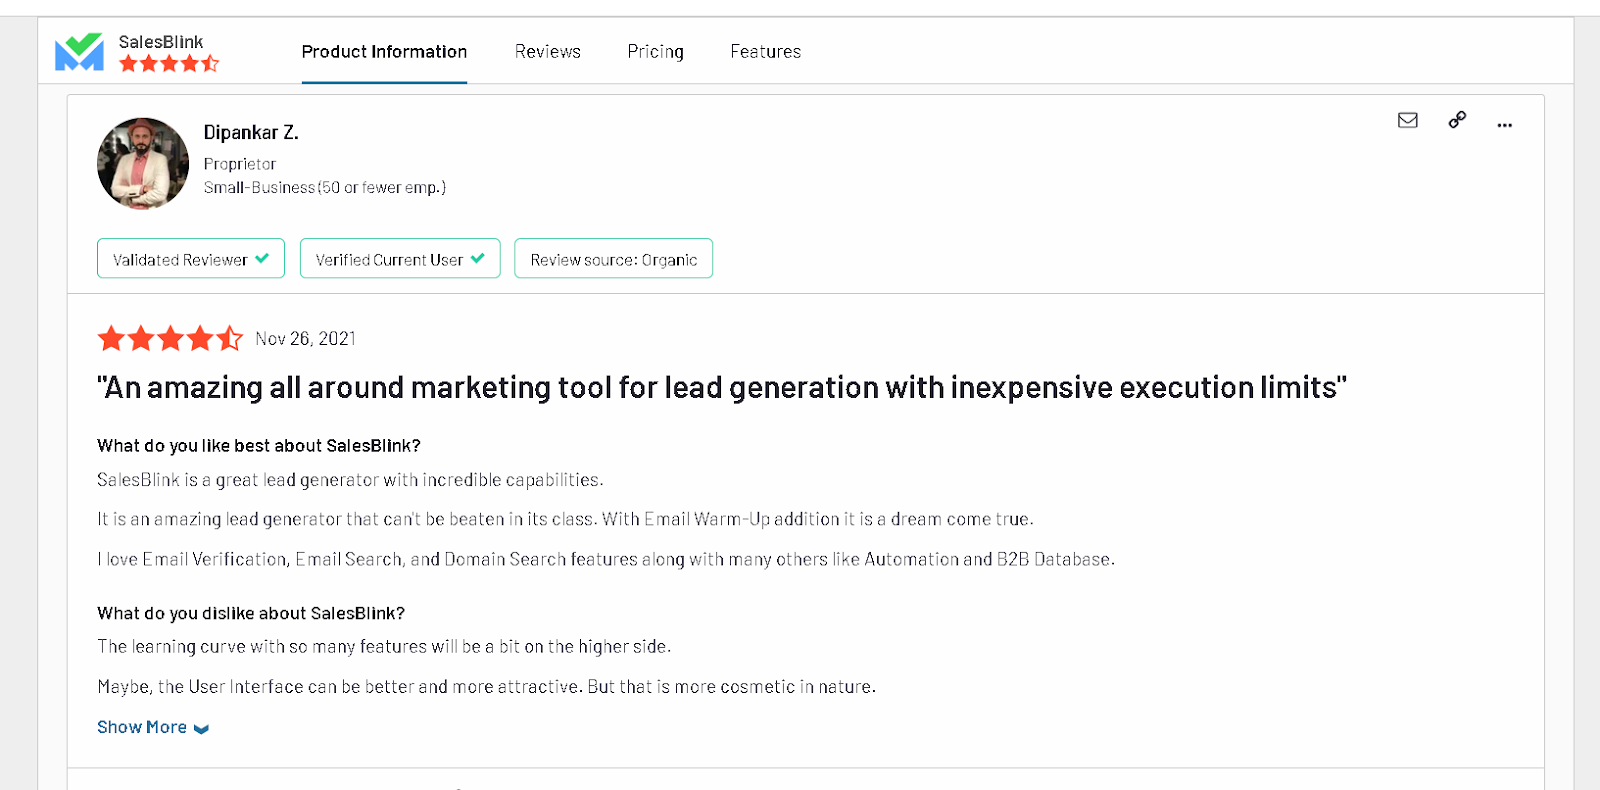This screenshot has width=1600, height=790.
Task: Click the reviewer name Dipankar Z.
Action: pos(251,132)
